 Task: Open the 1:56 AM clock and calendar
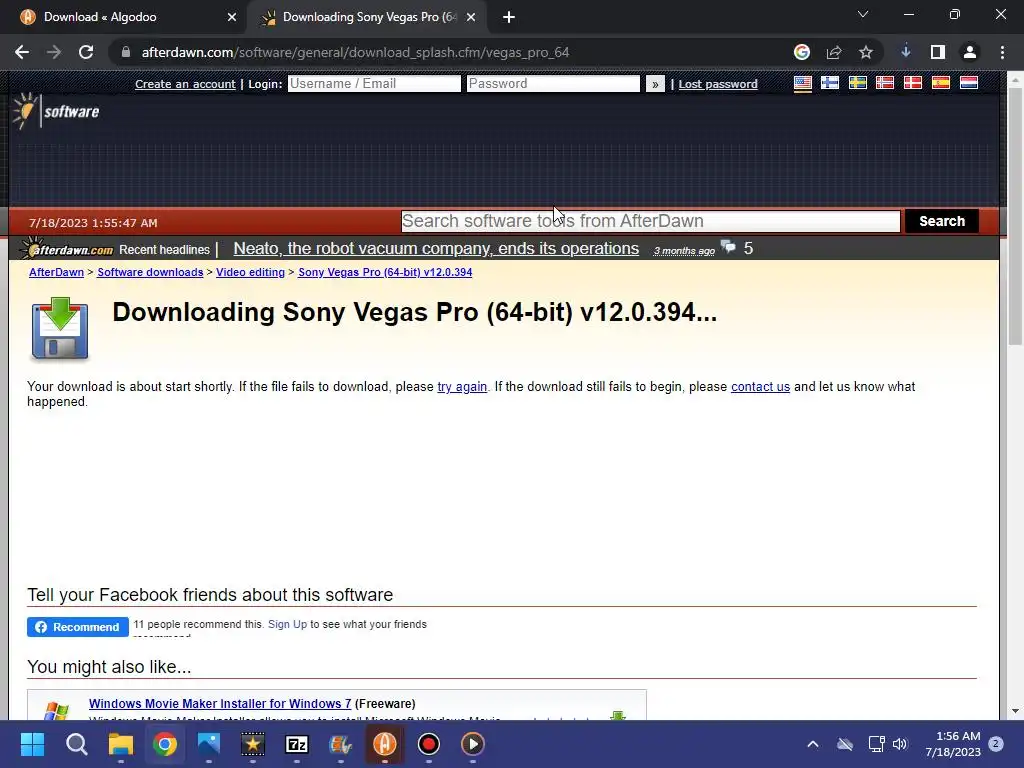pos(953,744)
